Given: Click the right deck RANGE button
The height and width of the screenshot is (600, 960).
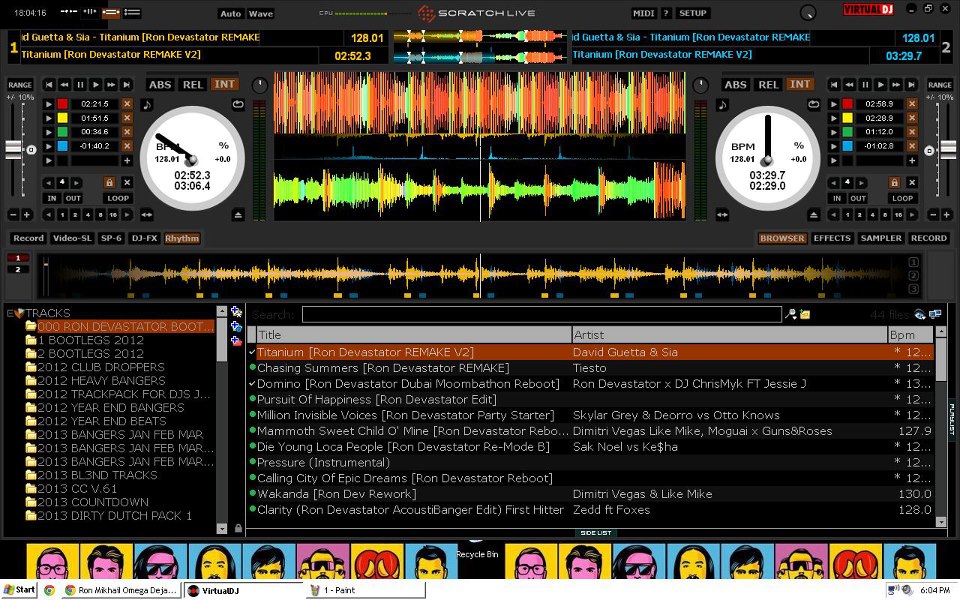Looking at the screenshot, I should (940, 85).
